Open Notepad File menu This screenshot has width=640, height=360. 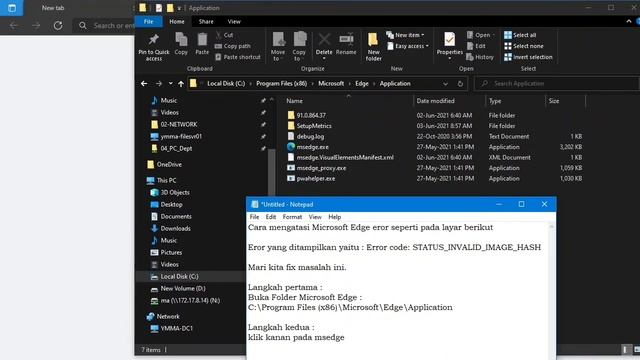point(254,217)
